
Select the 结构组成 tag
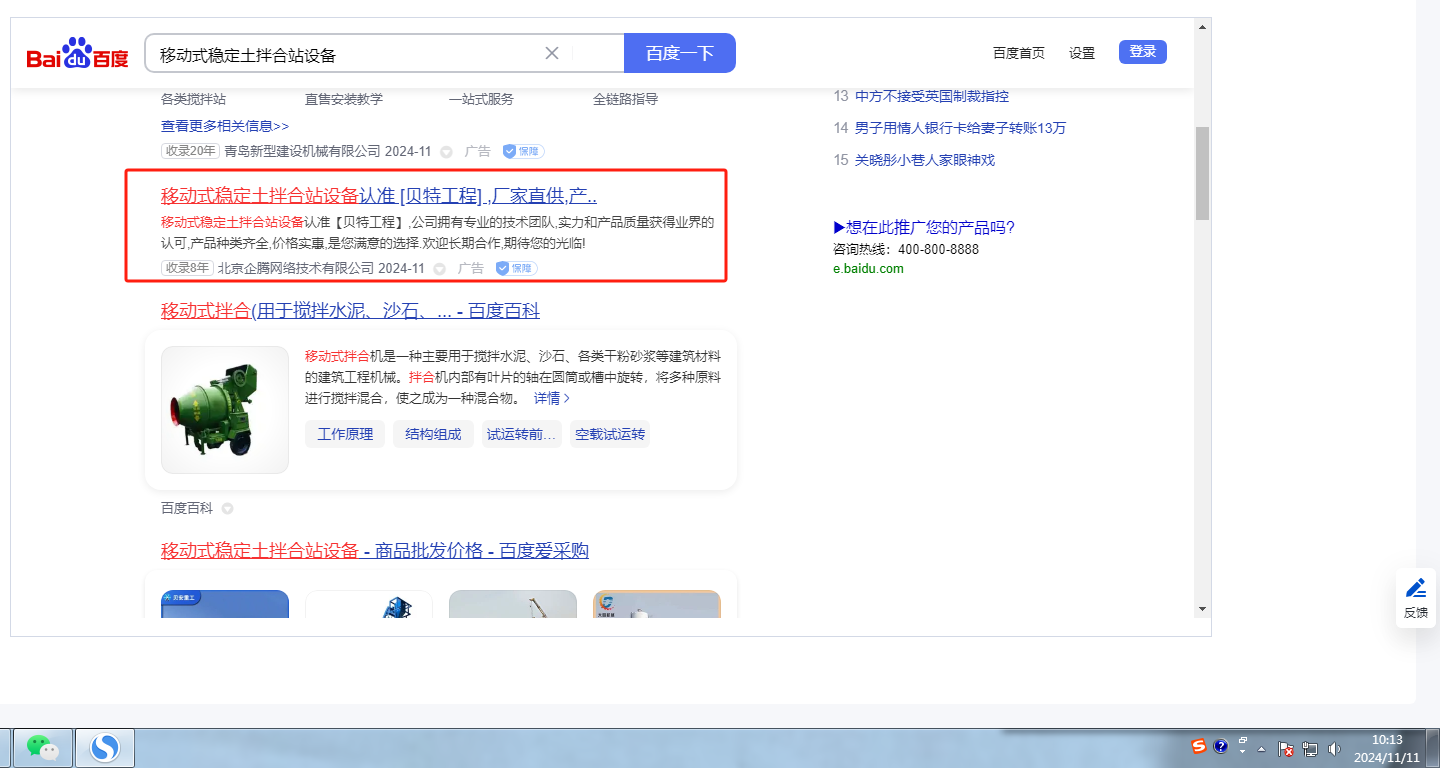433,434
